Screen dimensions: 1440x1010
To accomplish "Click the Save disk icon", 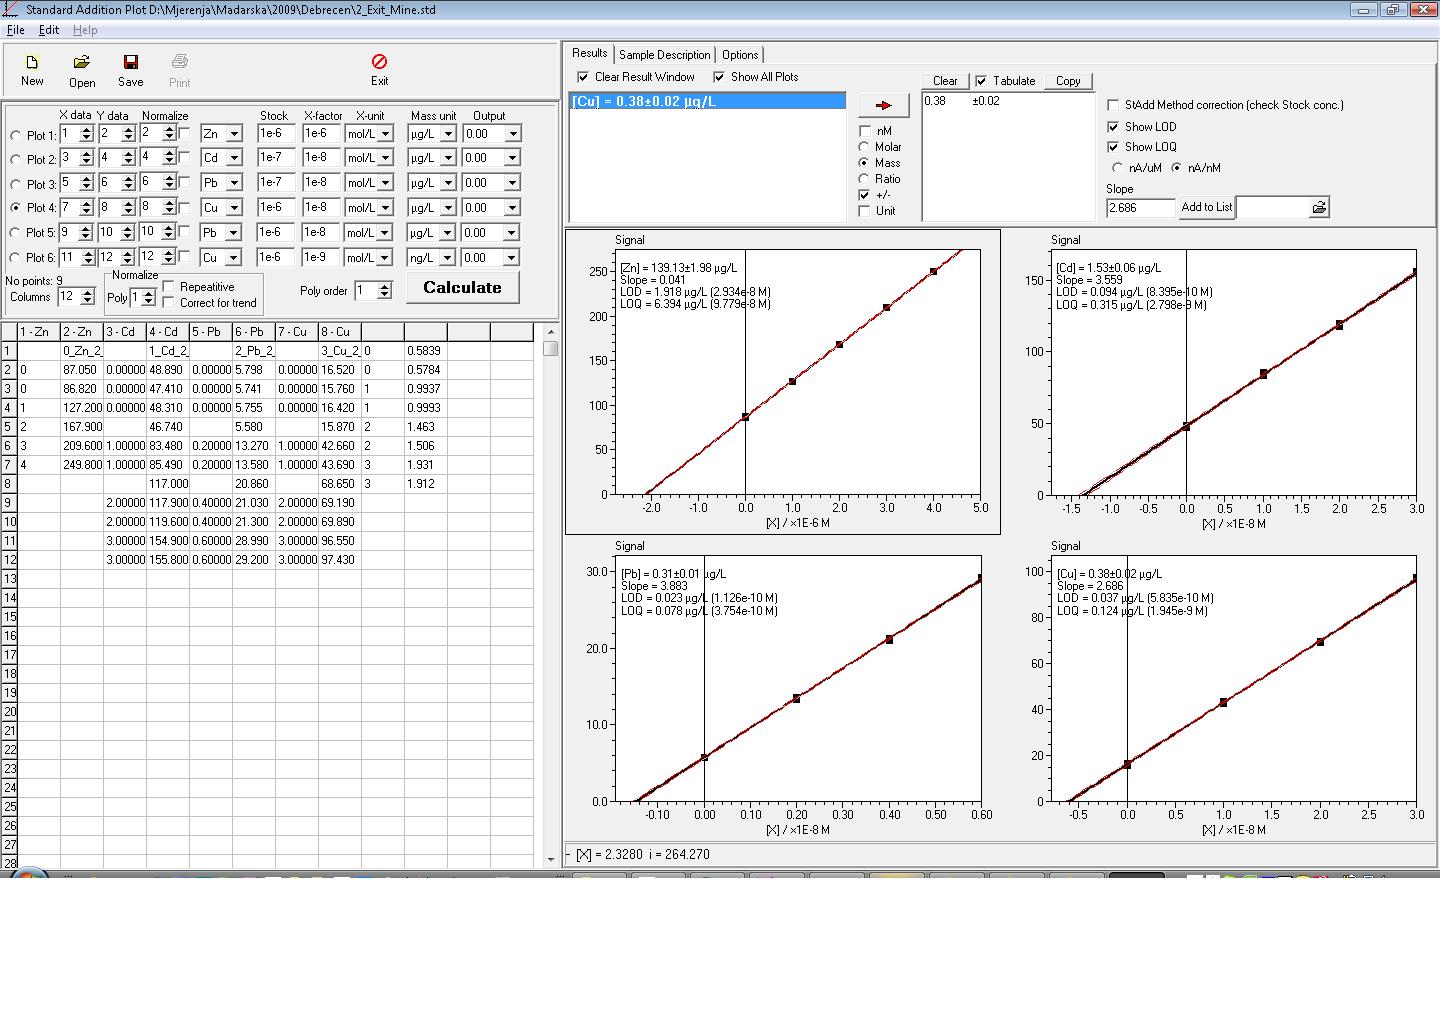I will [x=130, y=63].
